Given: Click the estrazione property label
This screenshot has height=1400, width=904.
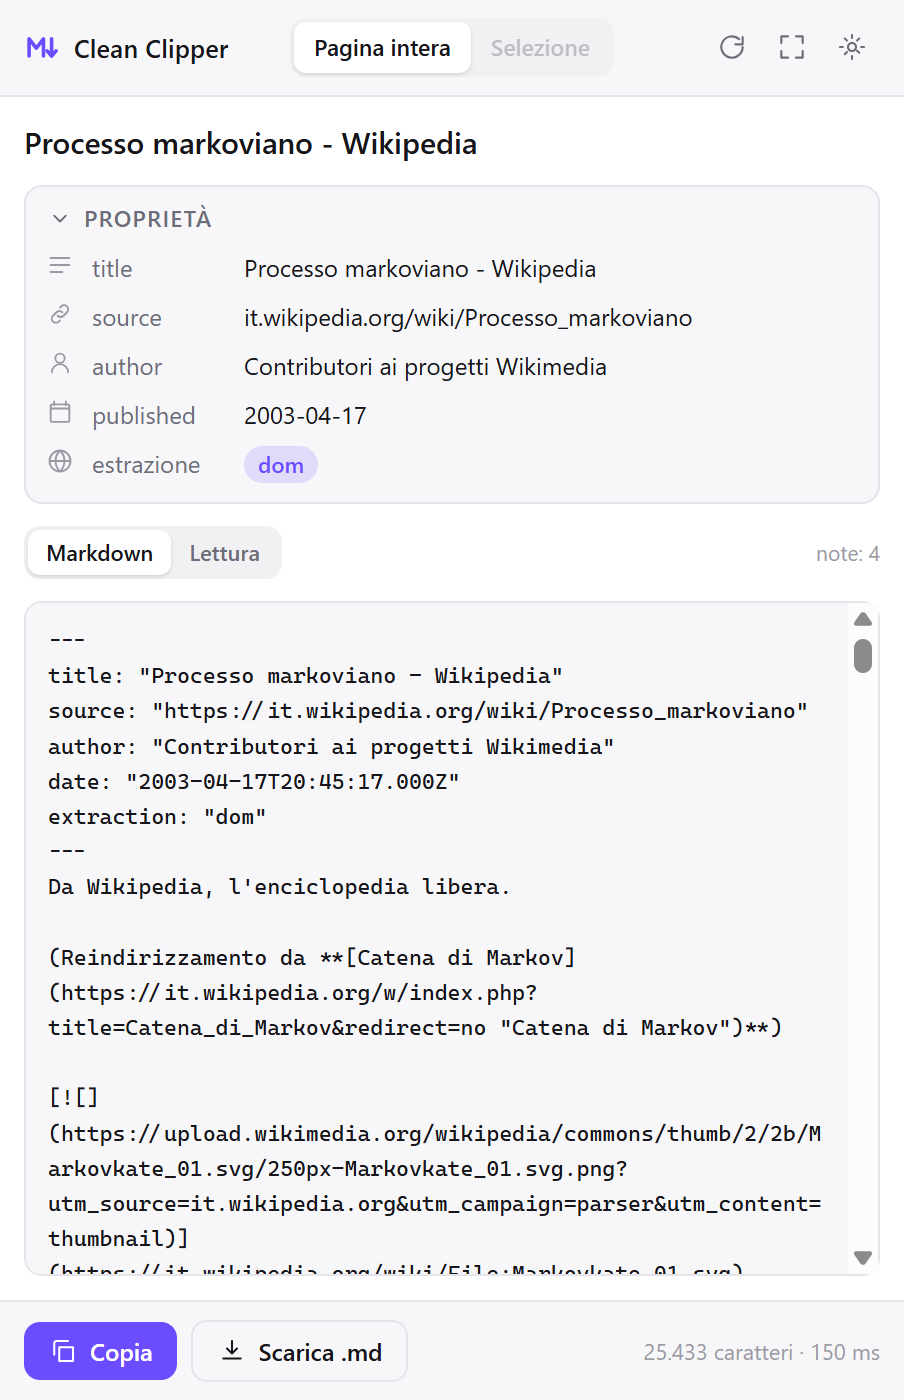Looking at the screenshot, I should pyautogui.click(x=146, y=465).
